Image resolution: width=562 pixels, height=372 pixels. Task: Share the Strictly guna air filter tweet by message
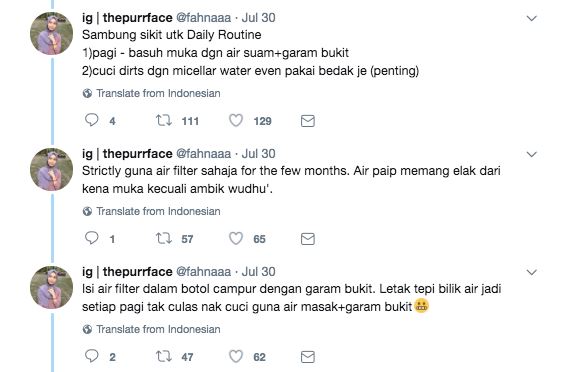pyautogui.click(x=308, y=239)
